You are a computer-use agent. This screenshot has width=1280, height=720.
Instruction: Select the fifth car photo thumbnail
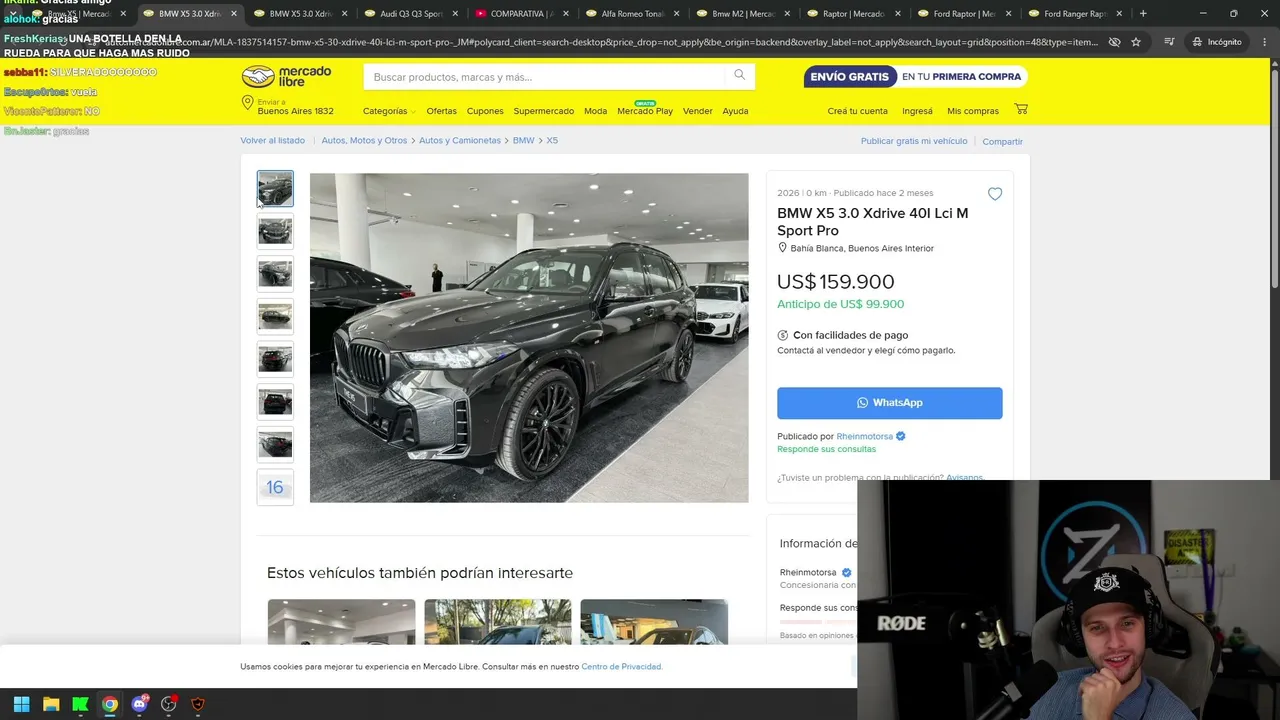275,358
